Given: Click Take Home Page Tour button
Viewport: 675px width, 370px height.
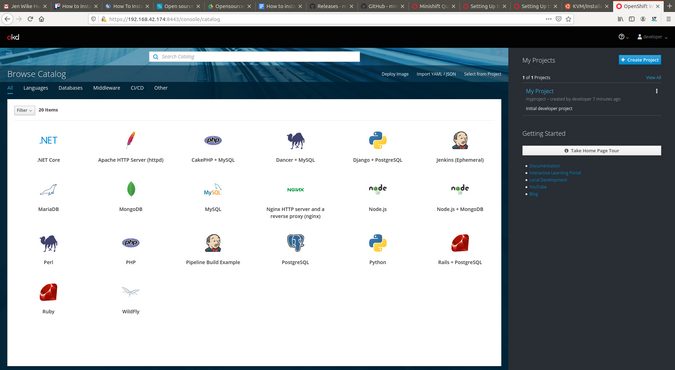Looking at the screenshot, I should [x=591, y=150].
